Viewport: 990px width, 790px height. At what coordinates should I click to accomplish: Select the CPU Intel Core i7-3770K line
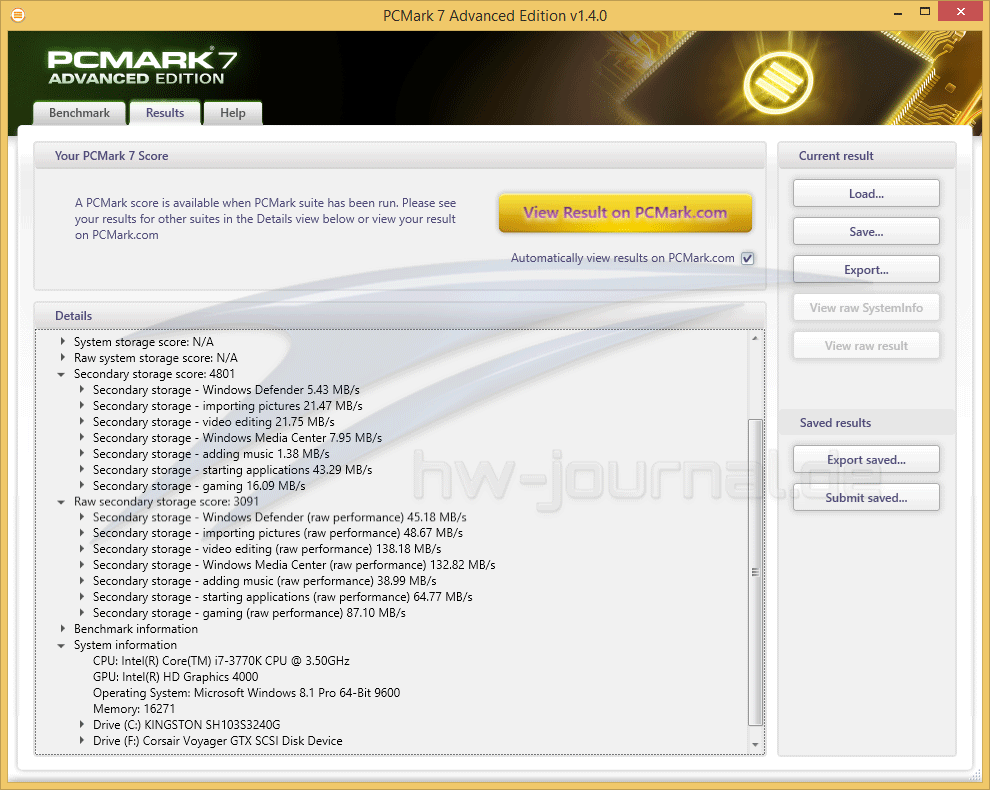pyautogui.click(x=221, y=661)
